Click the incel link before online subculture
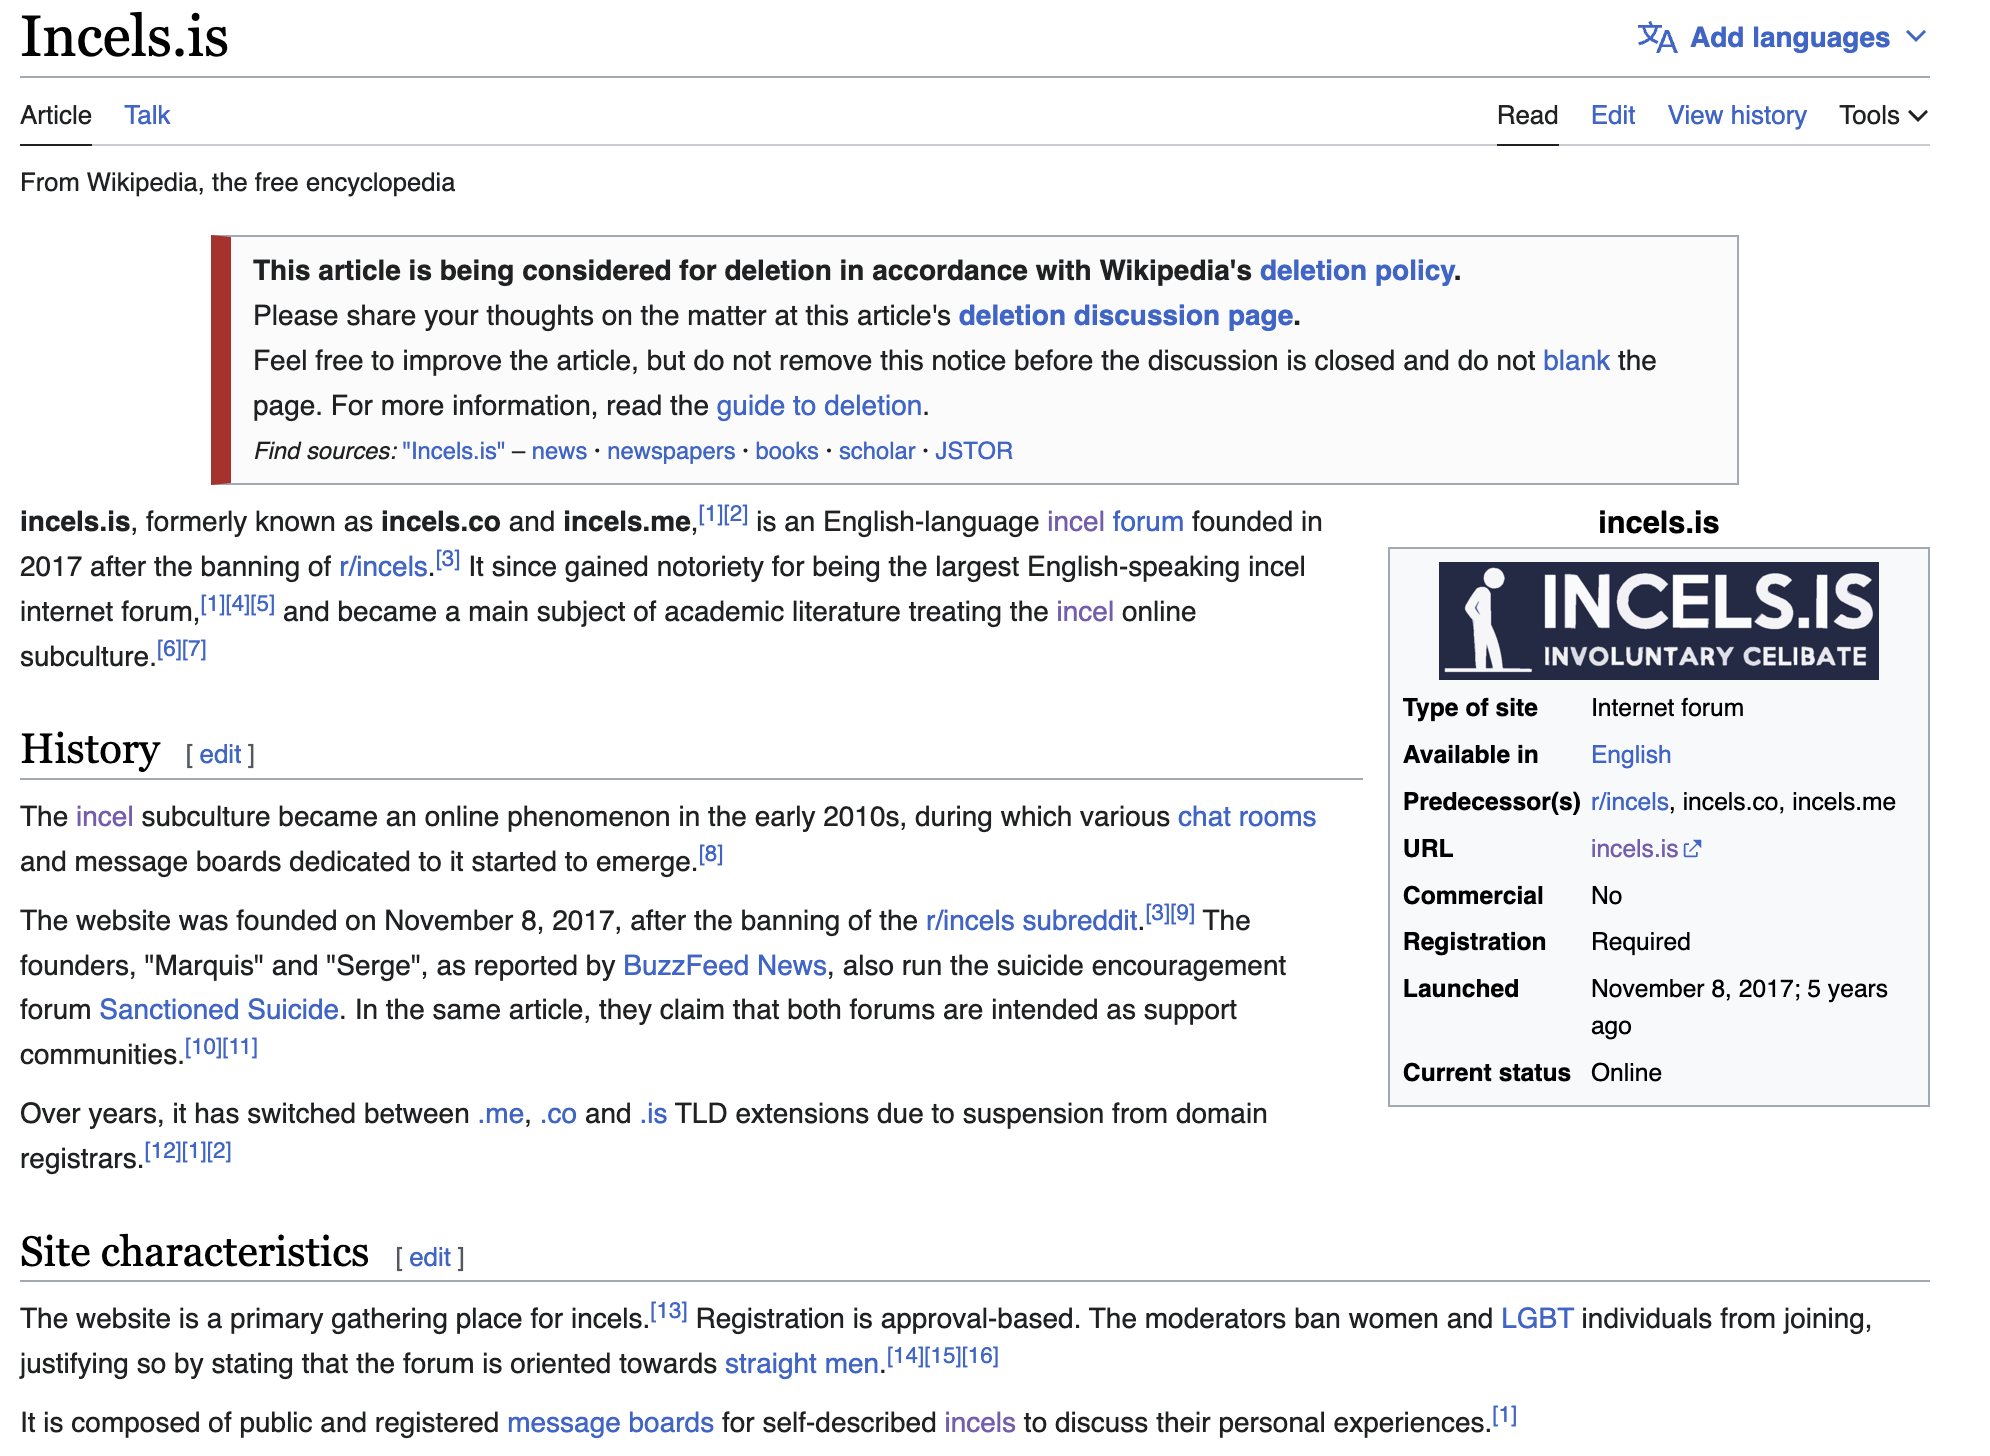This screenshot has width=1990, height=1456. point(1084,611)
